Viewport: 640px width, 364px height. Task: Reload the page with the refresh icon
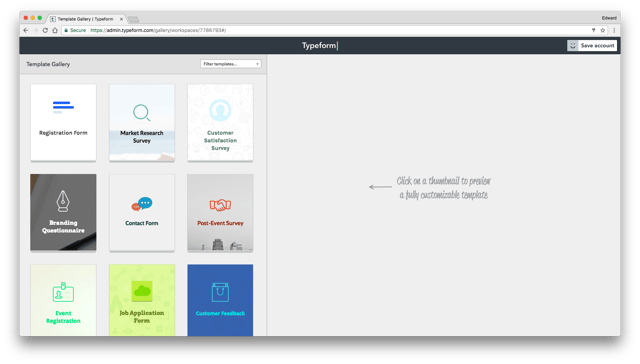click(45, 30)
